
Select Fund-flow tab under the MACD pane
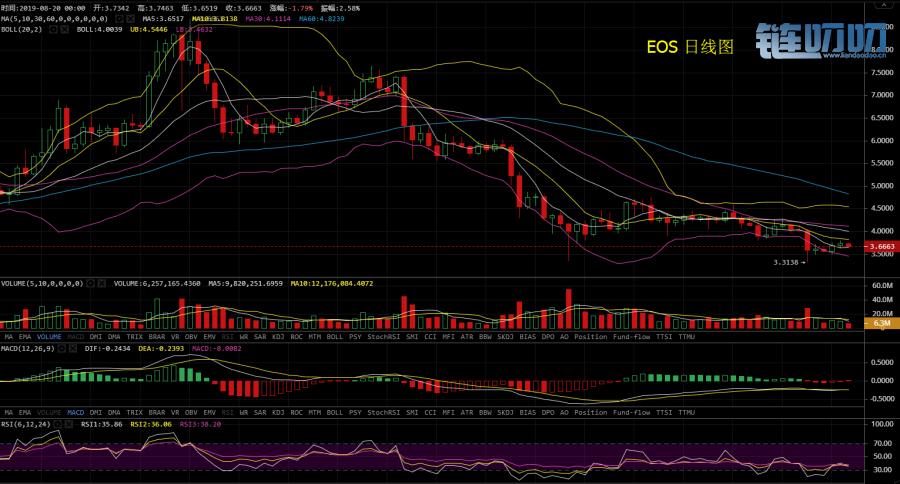click(631, 413)
